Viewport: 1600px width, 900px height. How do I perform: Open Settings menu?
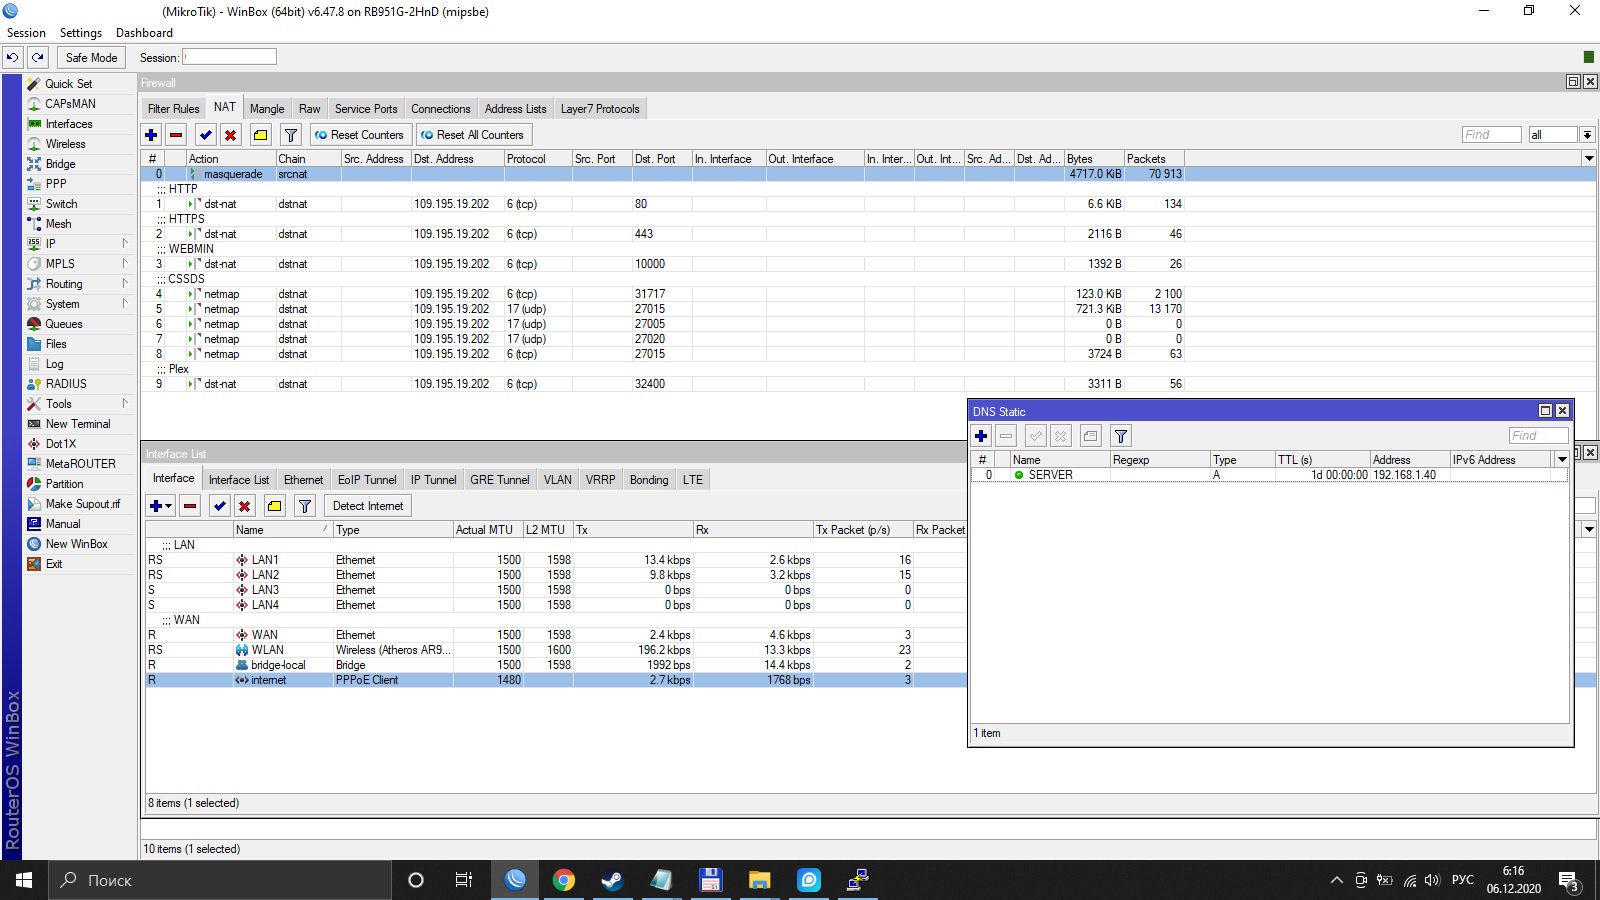click(81, 33)
